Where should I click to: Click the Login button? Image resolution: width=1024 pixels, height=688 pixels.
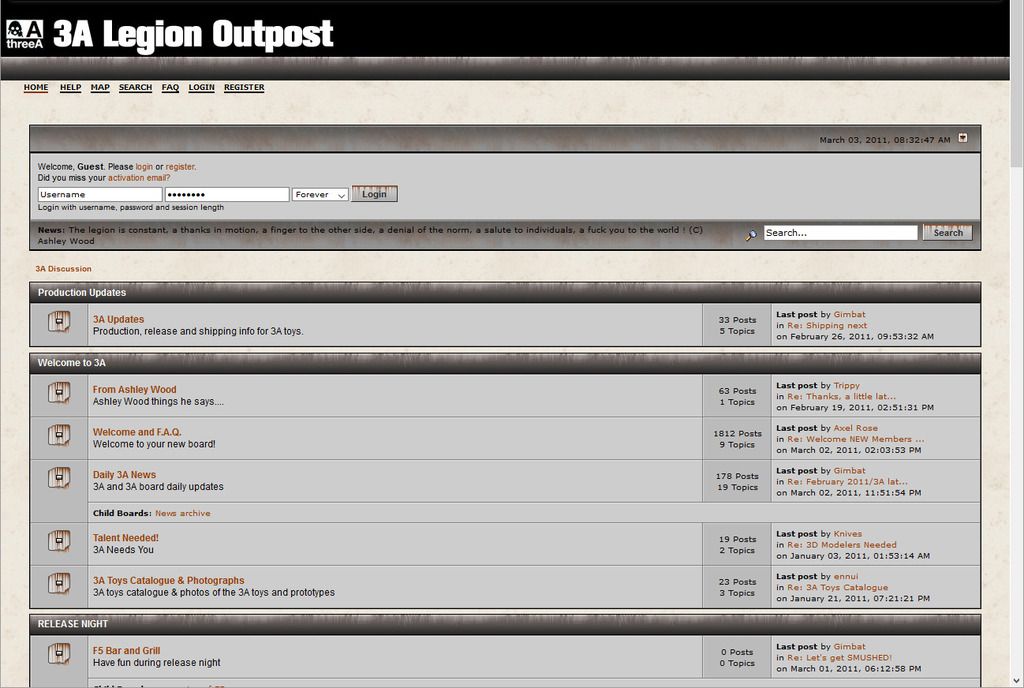[x=374, y=194]
